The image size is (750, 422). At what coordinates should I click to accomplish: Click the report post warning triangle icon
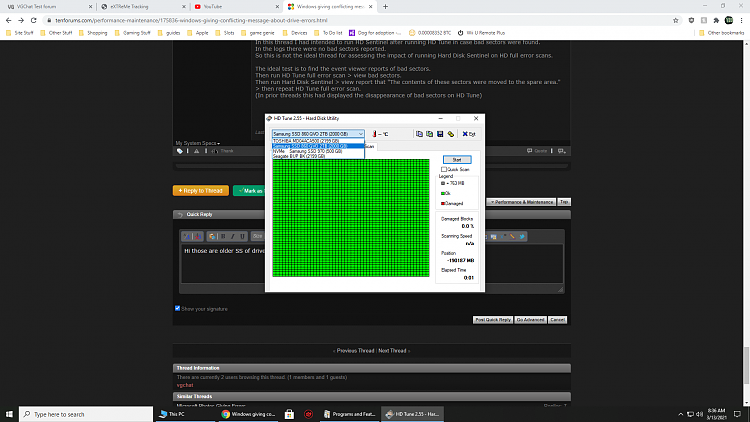point(197,151)
